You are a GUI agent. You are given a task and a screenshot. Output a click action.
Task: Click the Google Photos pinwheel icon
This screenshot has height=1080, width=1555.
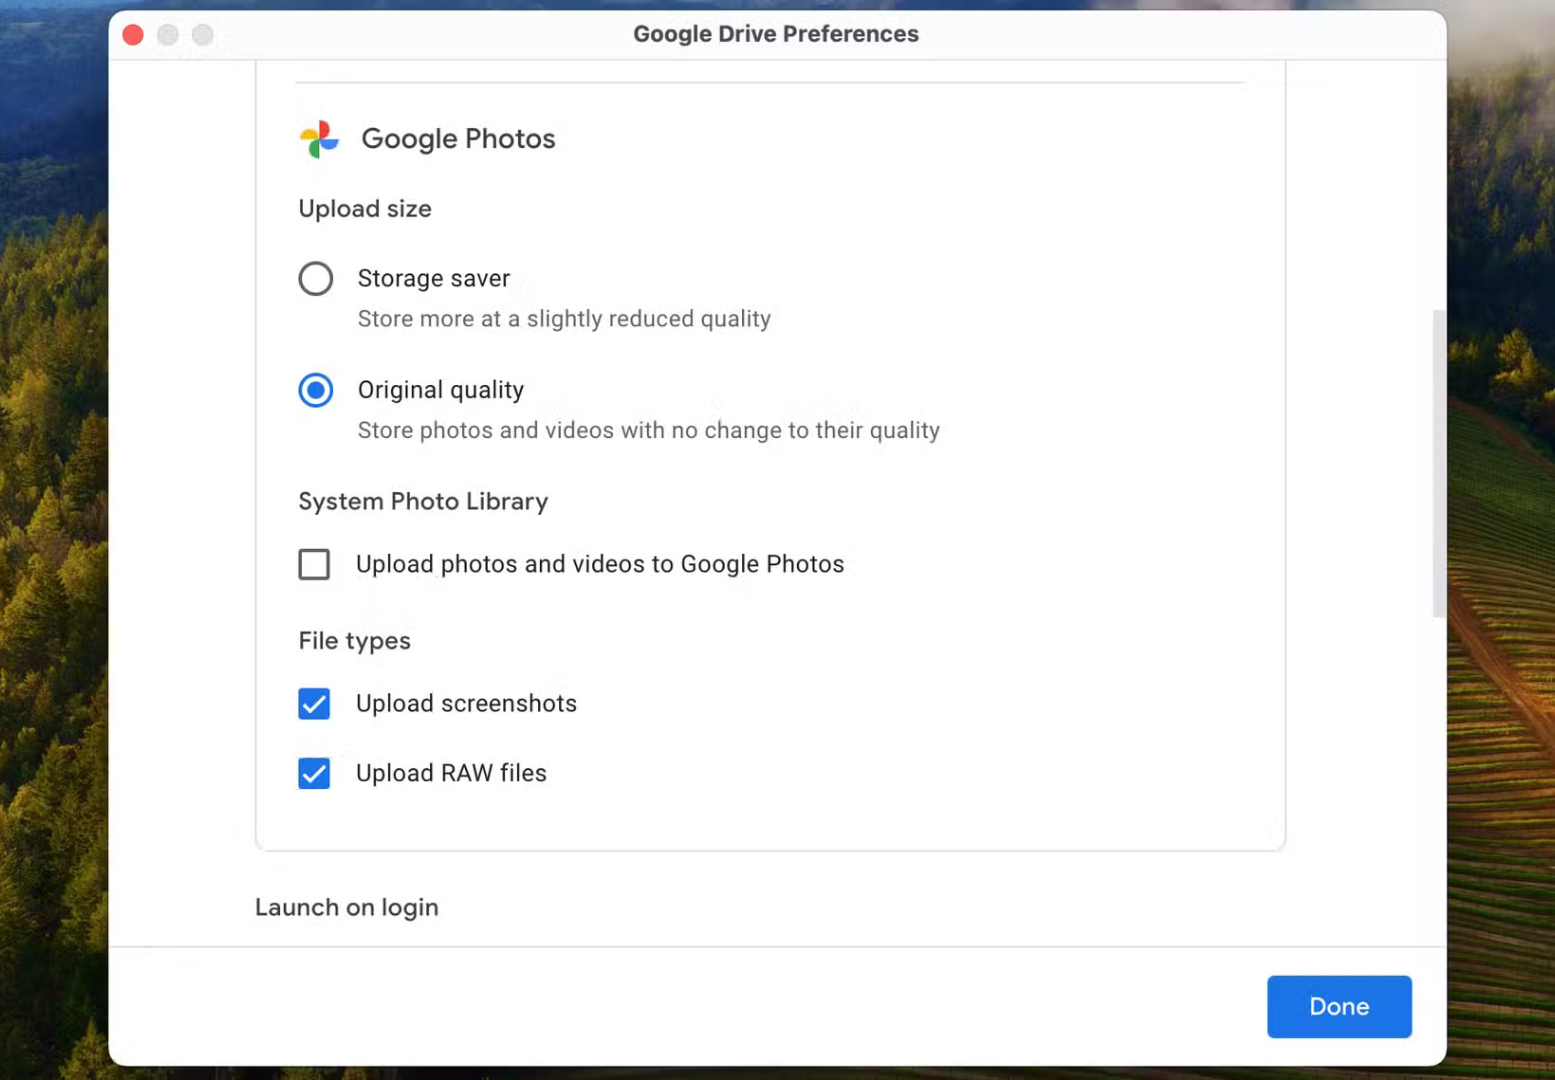click(319, 139)
